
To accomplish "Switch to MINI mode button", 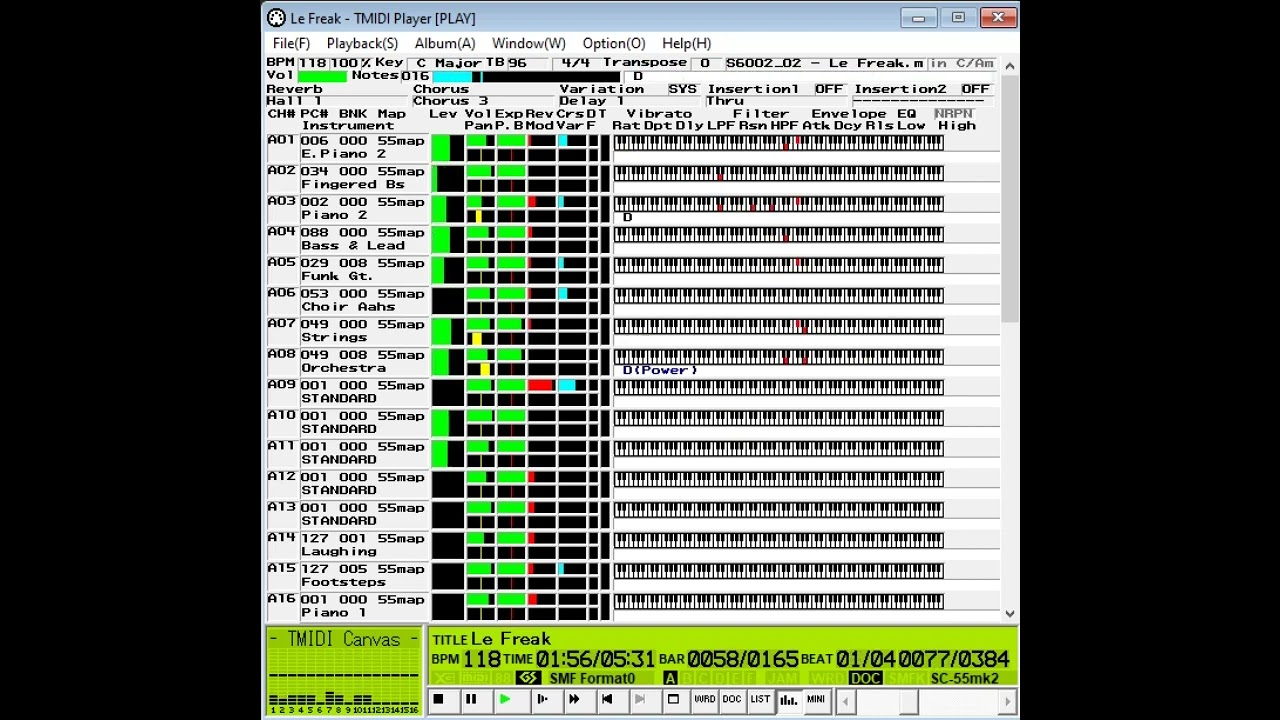I will [x=816, y=699].
